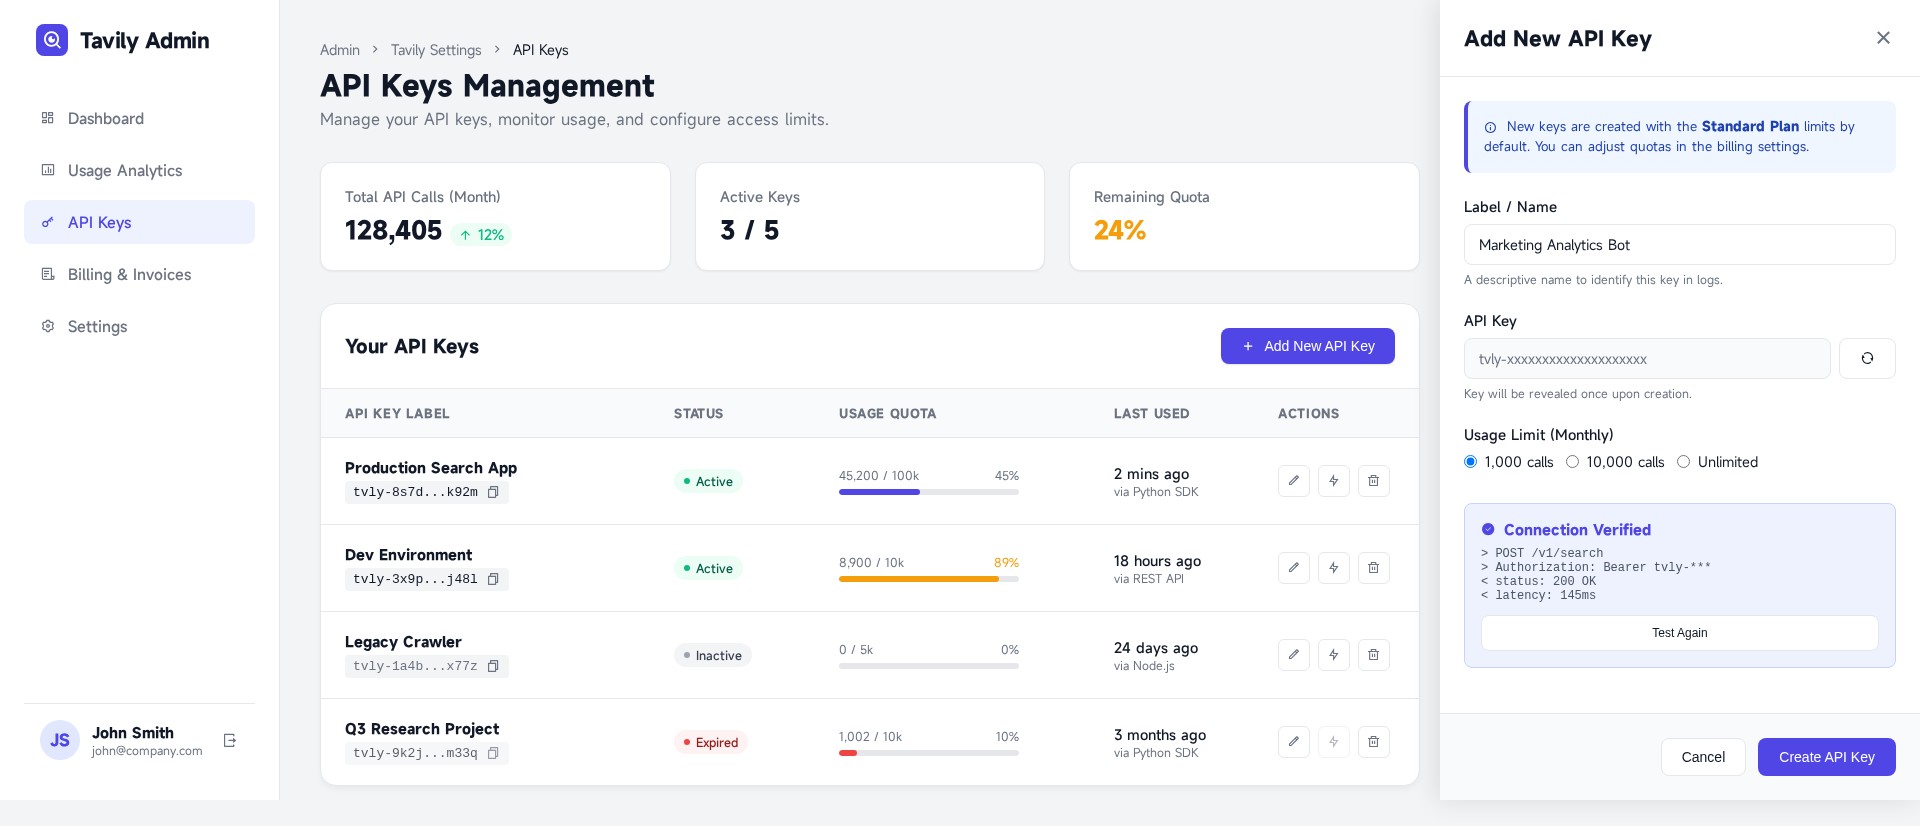Click the logout icon beside John Smith

point(230,741)
